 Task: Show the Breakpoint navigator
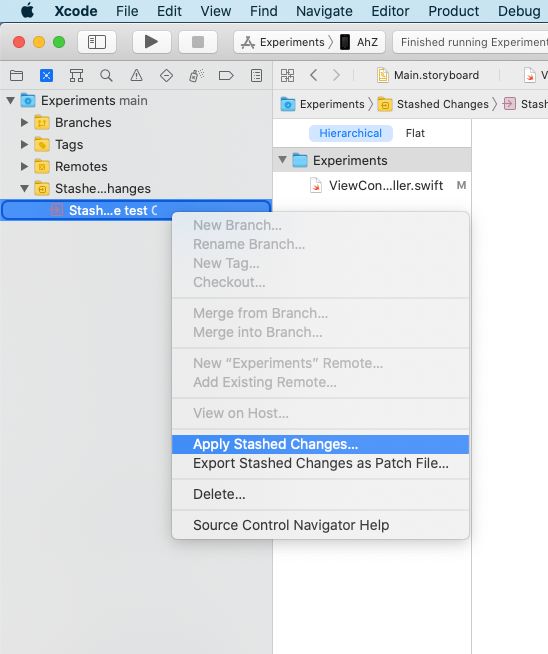pyautogui.click(x=226, y=75)
